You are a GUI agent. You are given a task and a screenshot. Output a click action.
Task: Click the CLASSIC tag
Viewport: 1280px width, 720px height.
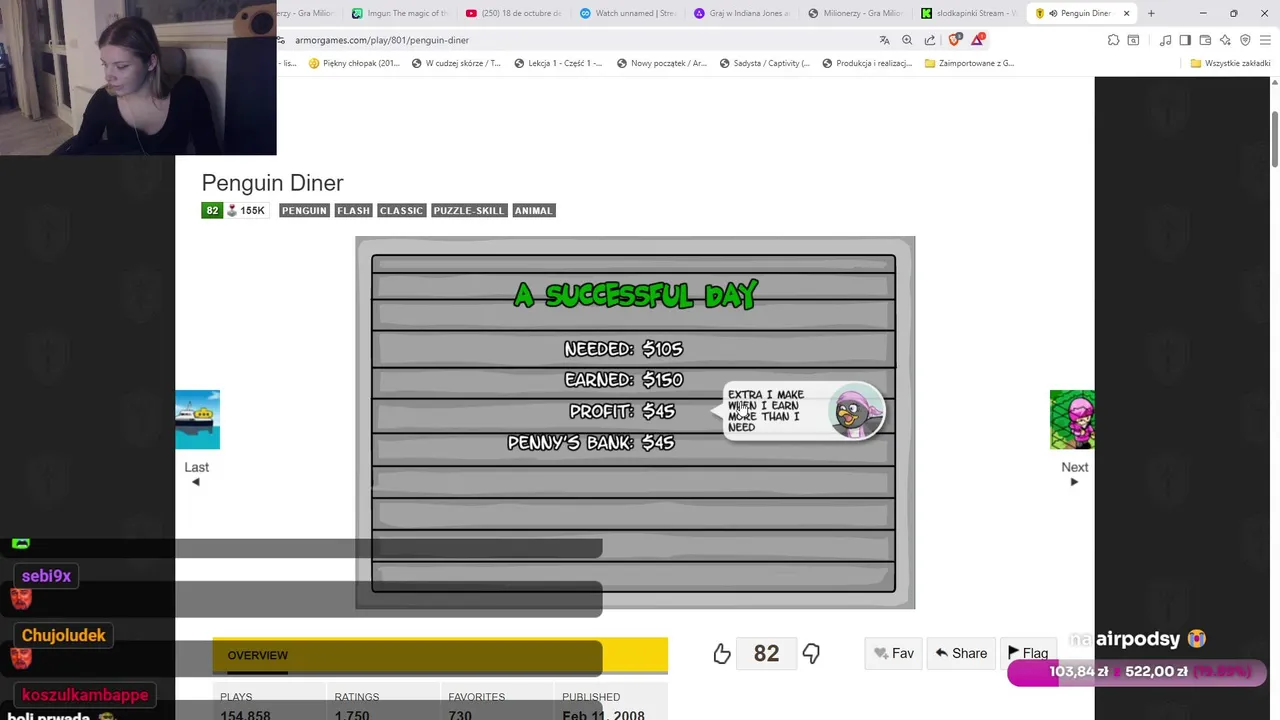point(401,210)
